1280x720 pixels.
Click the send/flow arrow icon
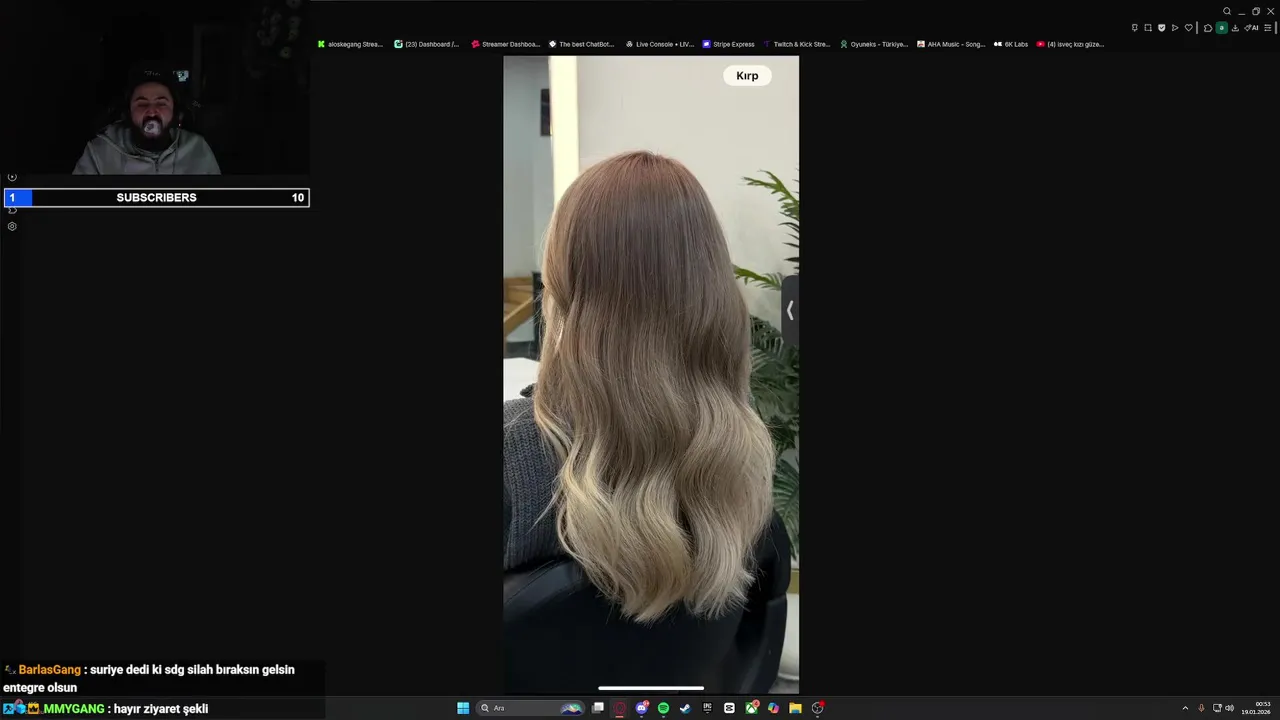tap(1175, 28)
